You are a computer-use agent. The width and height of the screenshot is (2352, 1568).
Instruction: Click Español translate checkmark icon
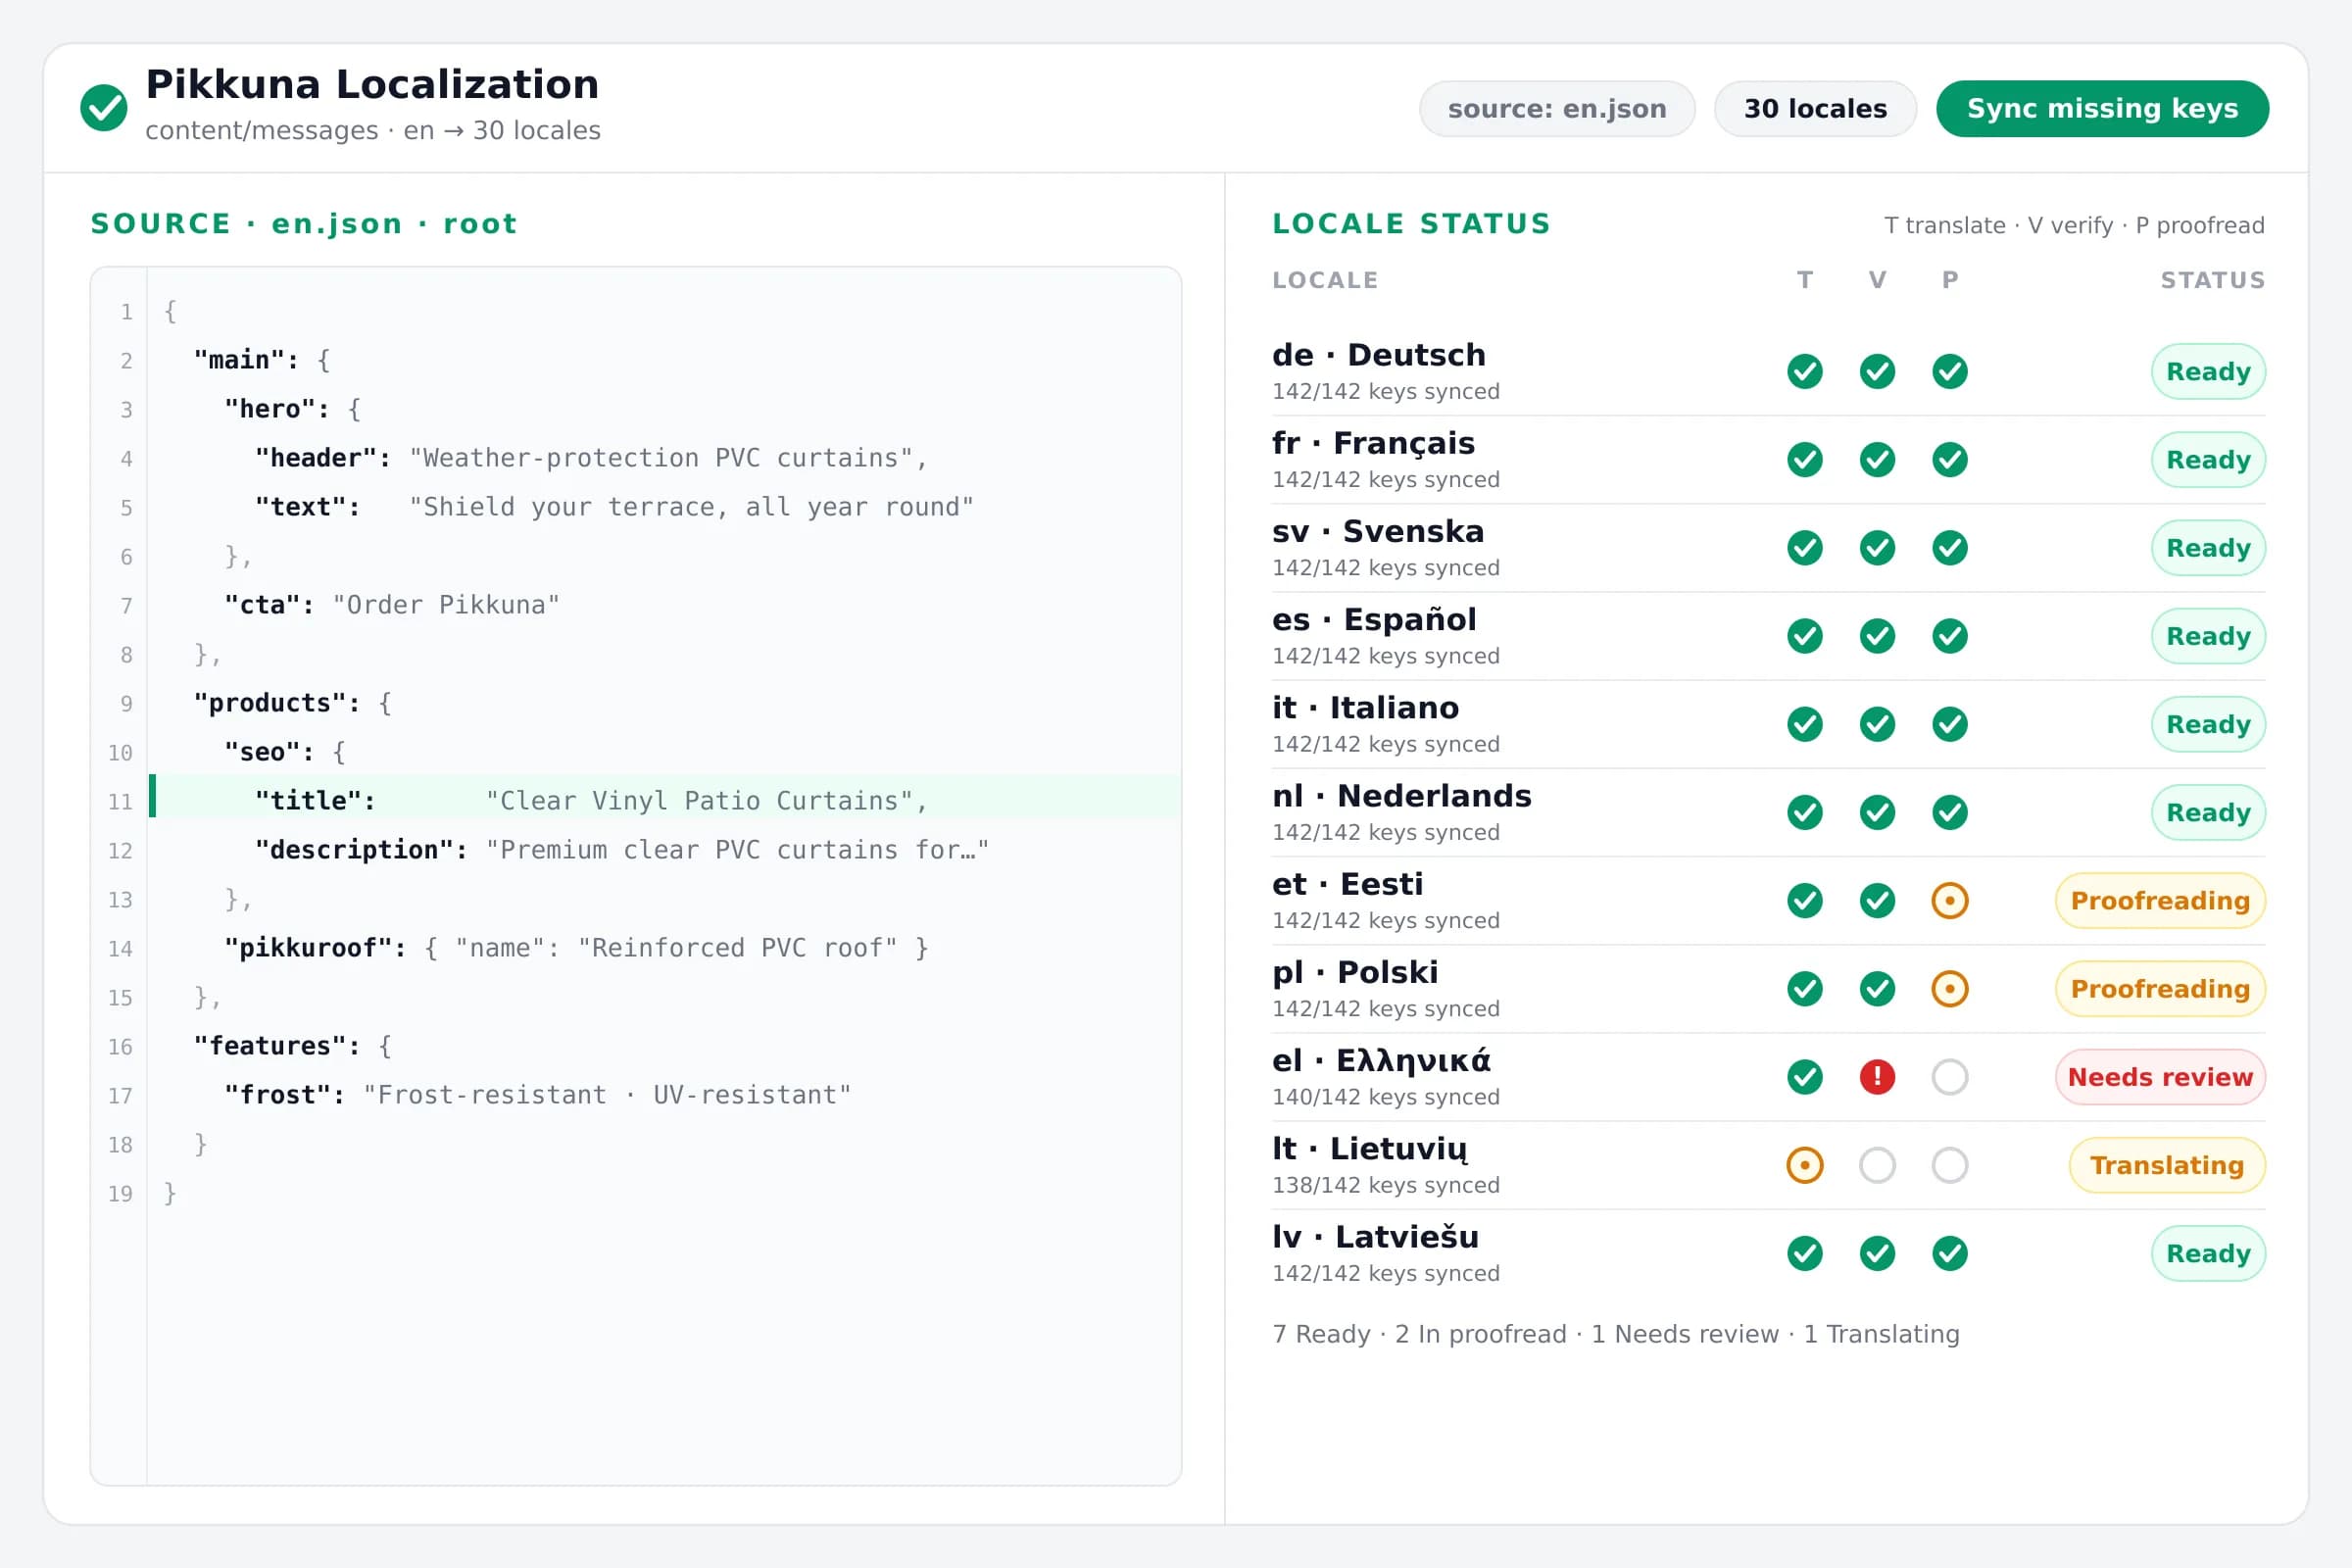(1805, 636)
